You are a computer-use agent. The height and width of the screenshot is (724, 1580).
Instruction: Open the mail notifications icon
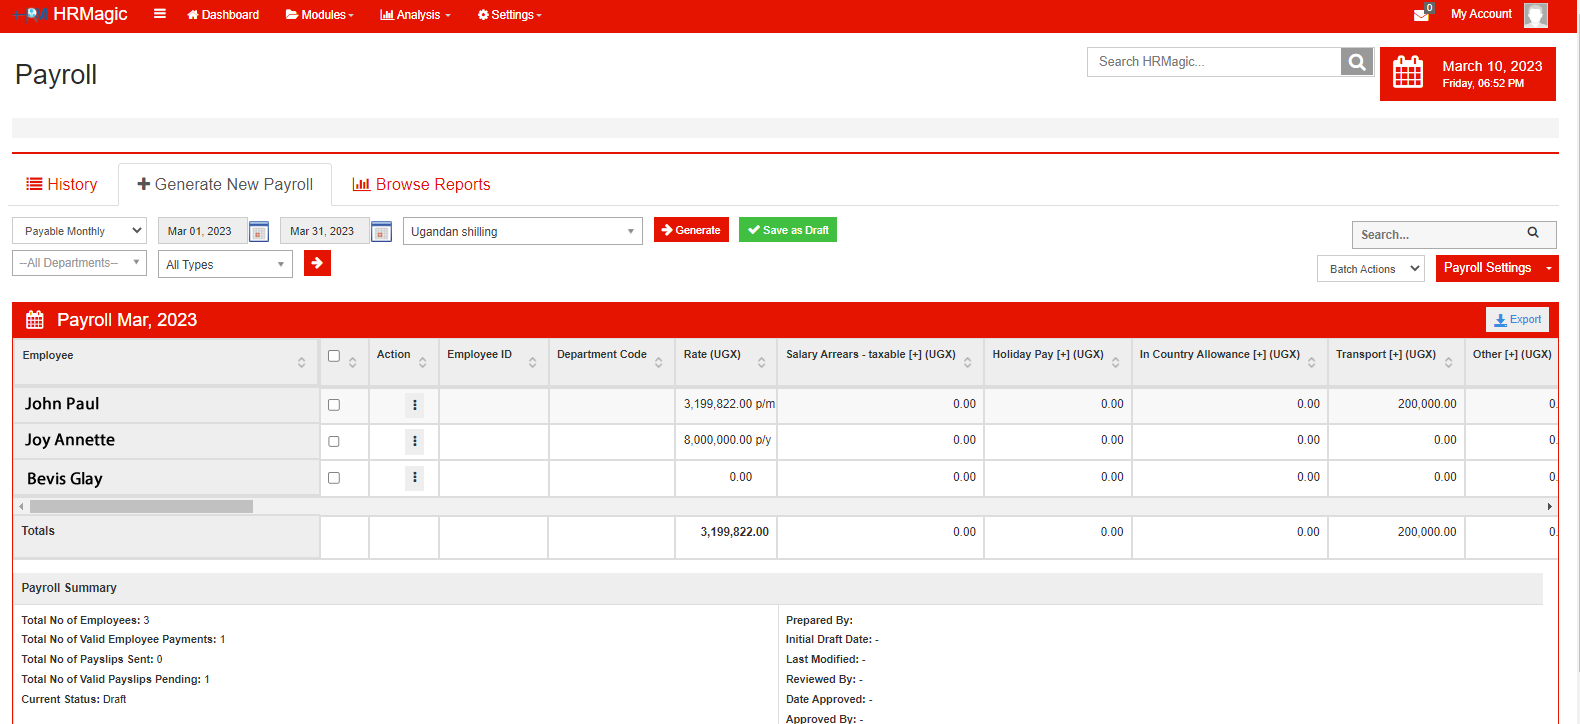pyautogui.click(x=1421, y=15)
